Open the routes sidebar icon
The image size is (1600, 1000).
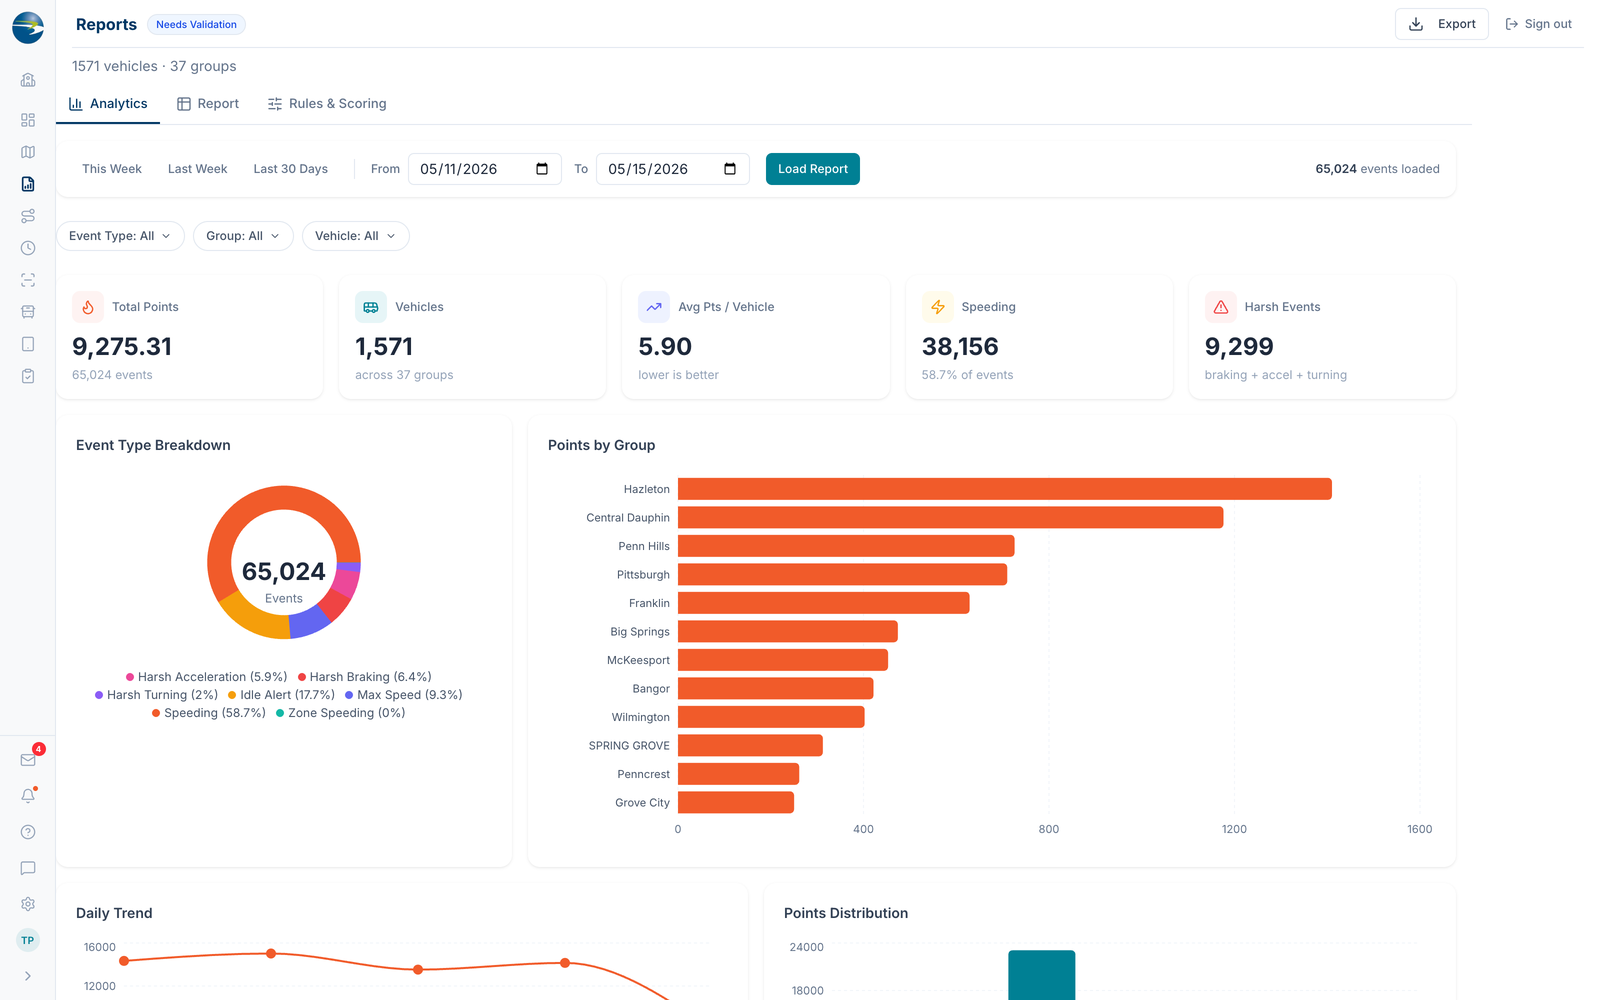[28, 216]
